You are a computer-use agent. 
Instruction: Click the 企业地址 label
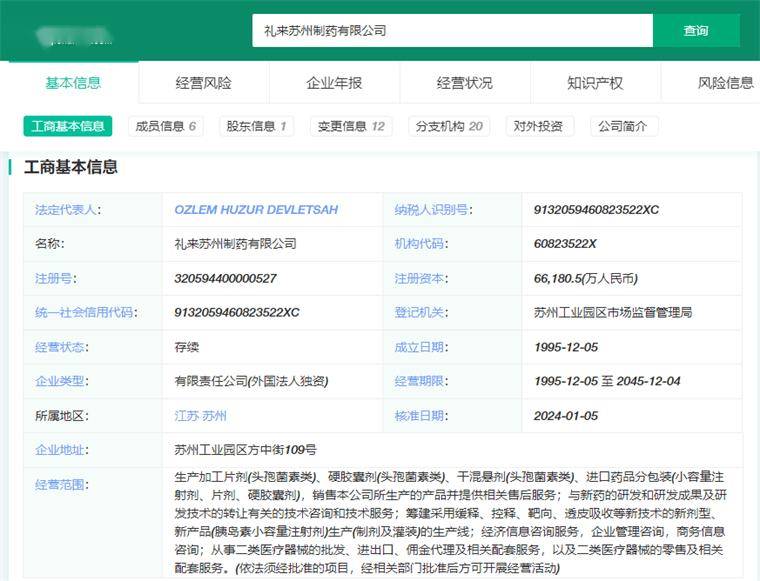click(62, 450)
